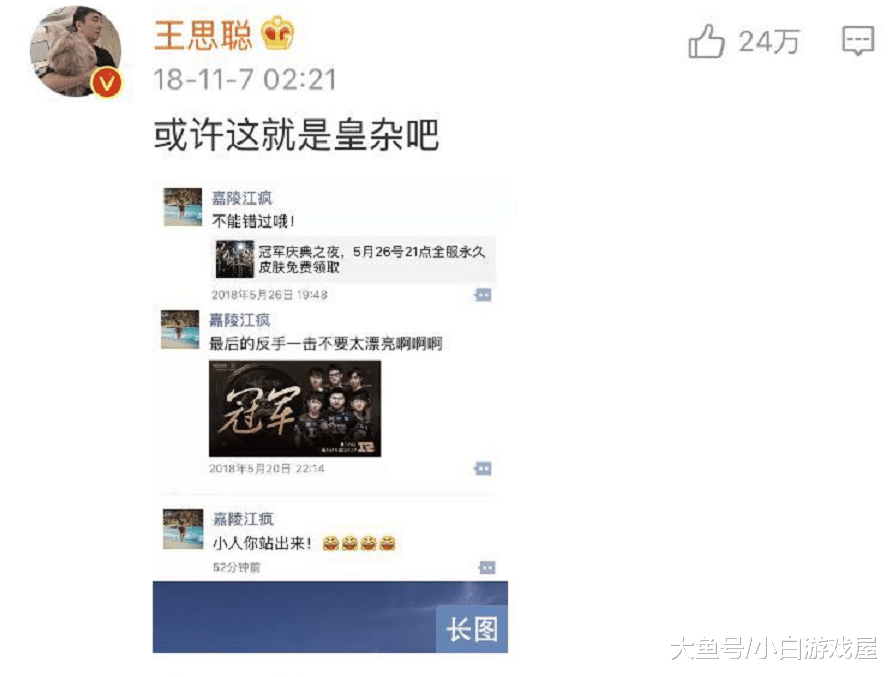The image size is (890, 677).
Task: Tap the comment icon beside 2018年5月26日 19:48
Action: pos(482,295)
